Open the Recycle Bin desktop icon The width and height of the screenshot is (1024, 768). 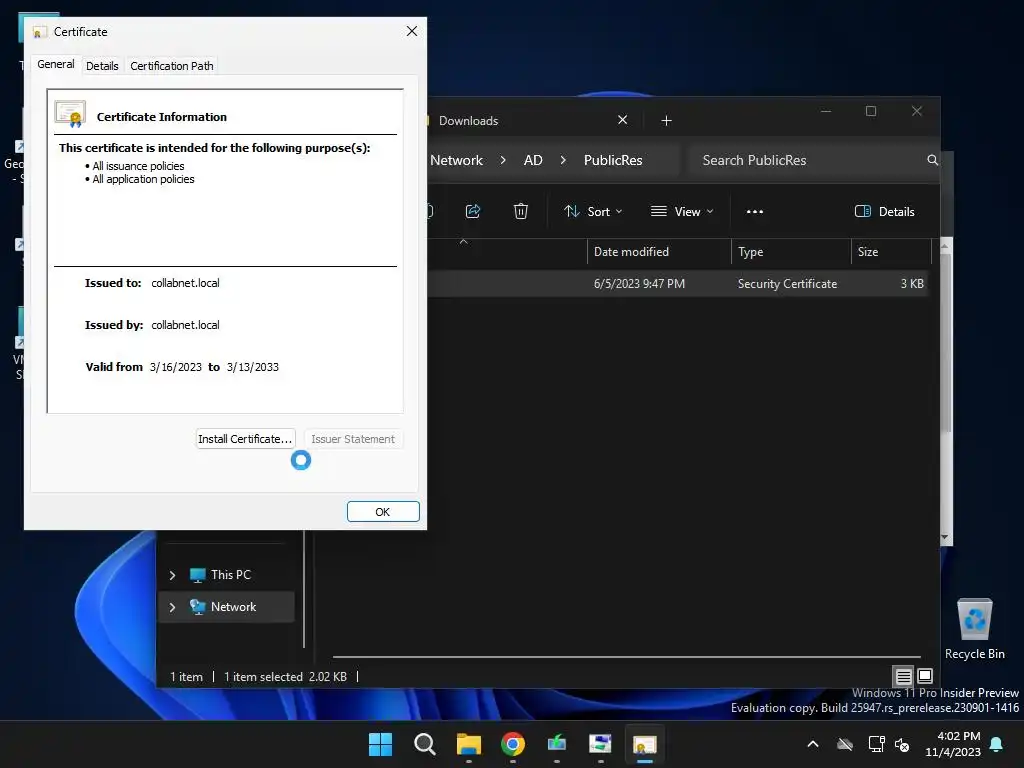point(974,628)
